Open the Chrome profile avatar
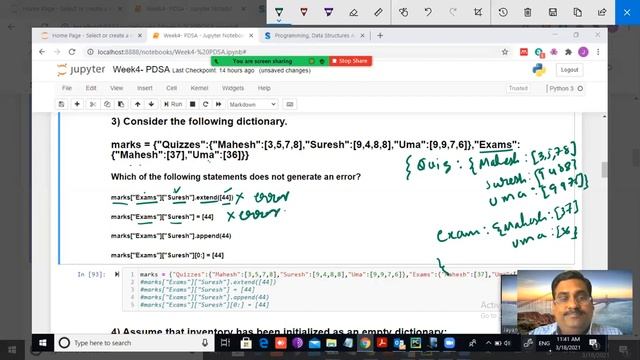The image size is (640, 360). tap(583, 52)
